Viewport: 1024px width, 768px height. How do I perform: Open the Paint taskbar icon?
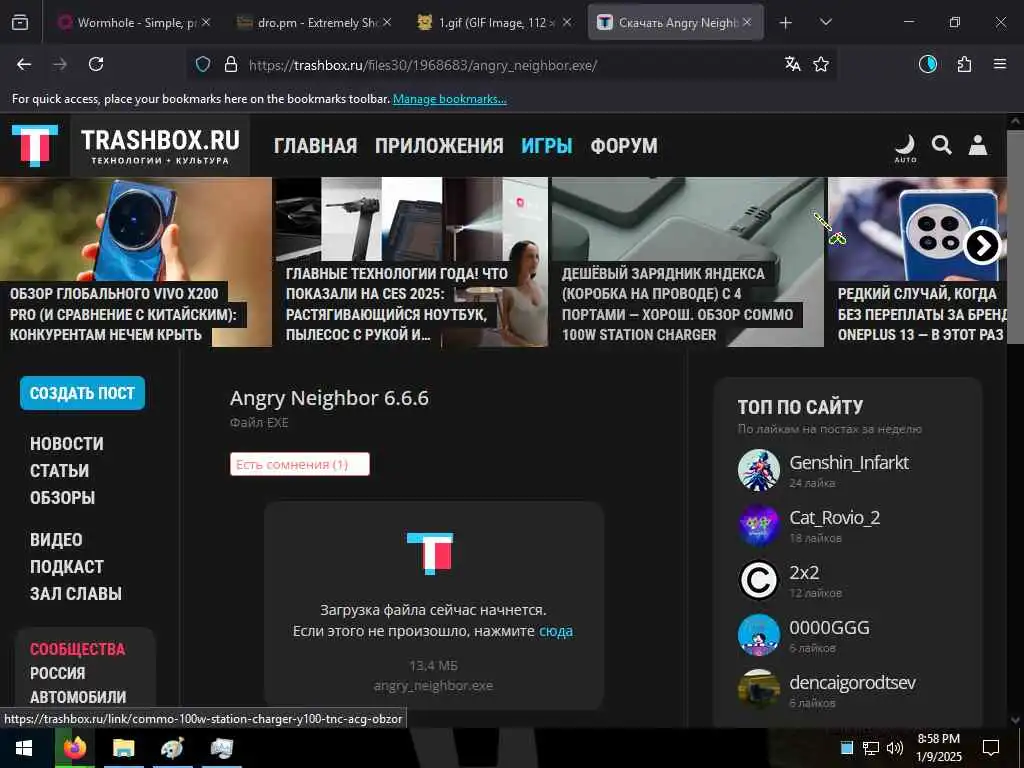click(x=172, y=748)
